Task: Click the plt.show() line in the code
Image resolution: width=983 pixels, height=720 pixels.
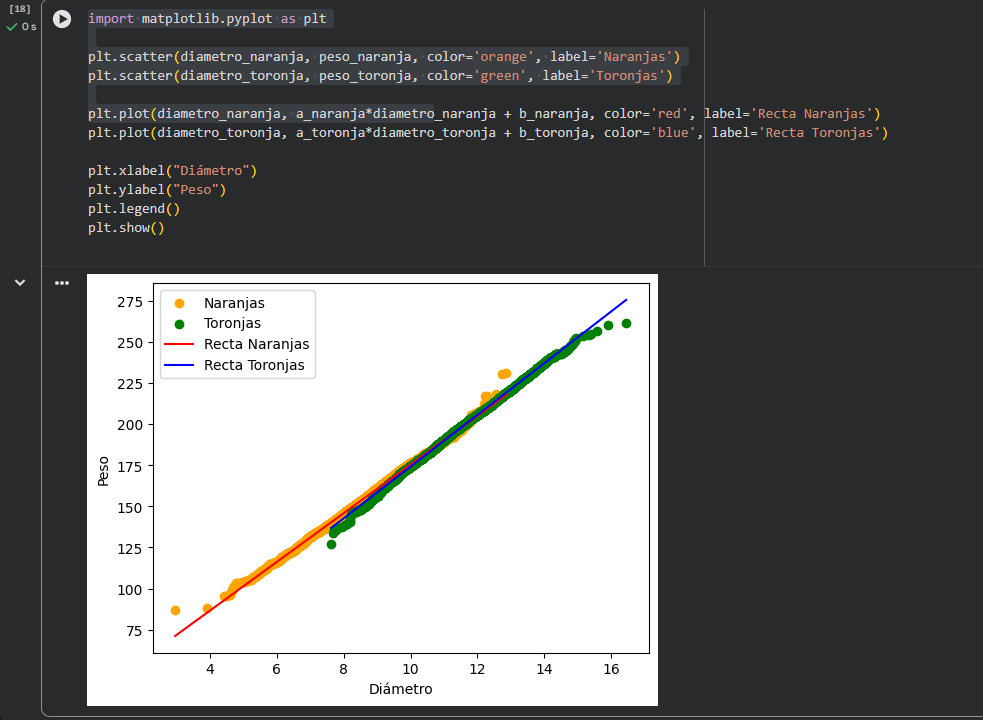Action: coord(125,228)
